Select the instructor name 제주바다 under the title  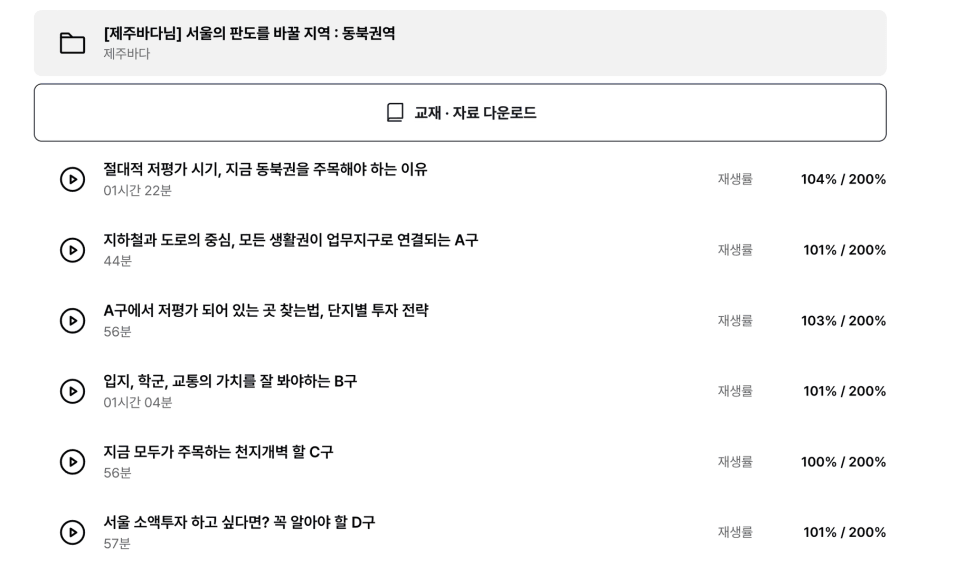tap(127, 54)
